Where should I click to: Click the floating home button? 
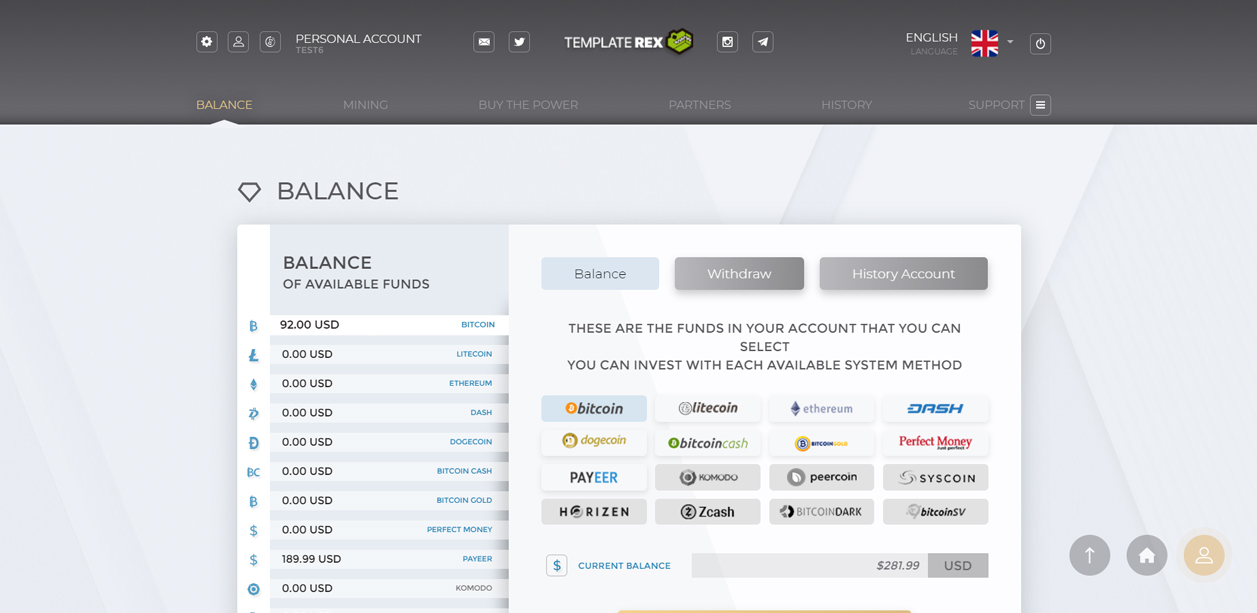pyautogui.click(x=1147, y=555)
